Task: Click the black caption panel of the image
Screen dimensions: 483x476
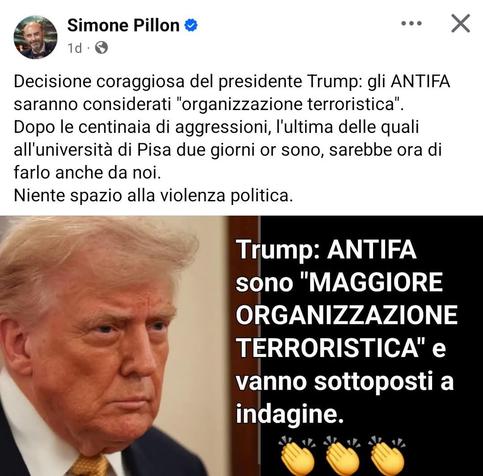Action: [x=371, y=346]
